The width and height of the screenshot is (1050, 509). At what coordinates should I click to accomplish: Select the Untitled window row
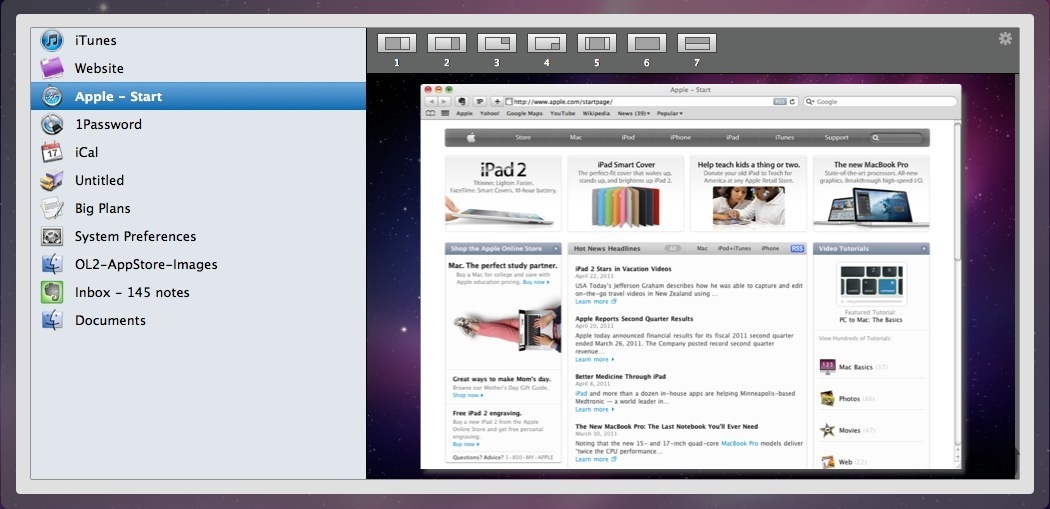point(198,181)
